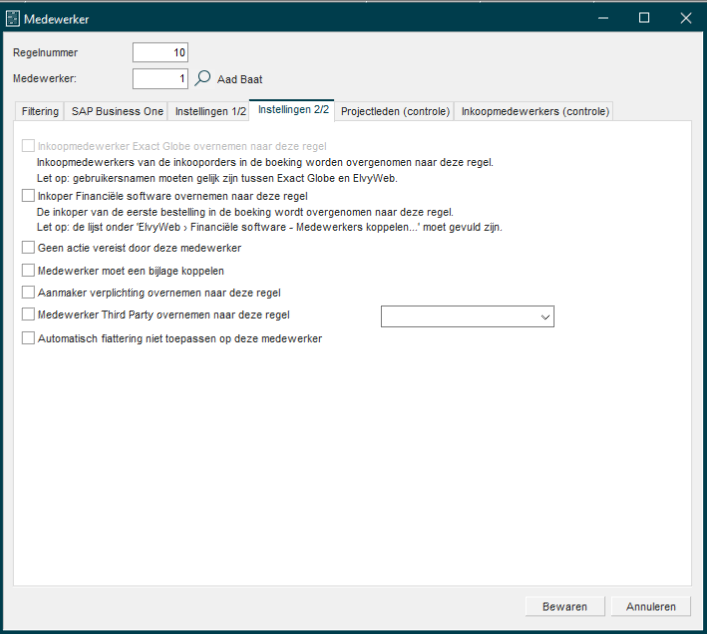The image size is (707, 634).
Task: Maximize the Medewerker window
Action: point(644,17)
